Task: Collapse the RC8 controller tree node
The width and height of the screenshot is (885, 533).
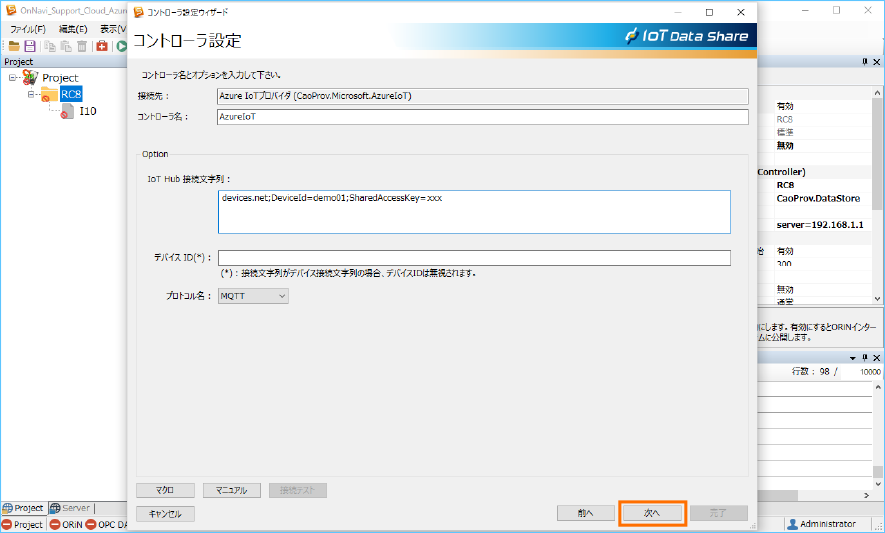Action: (x=32, y=95)
